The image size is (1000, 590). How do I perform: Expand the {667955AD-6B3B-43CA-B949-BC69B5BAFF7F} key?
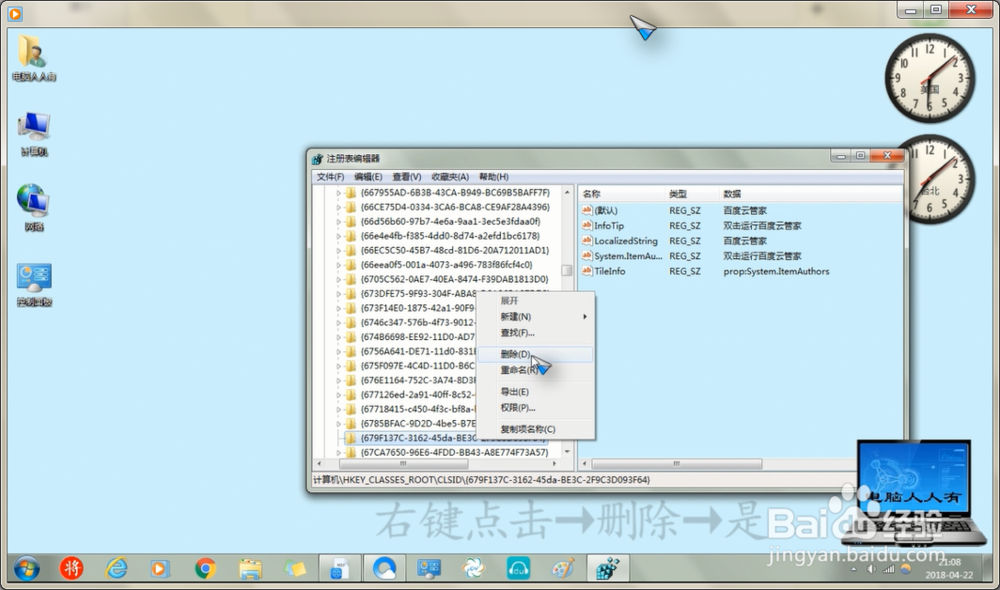coord(339,193)
